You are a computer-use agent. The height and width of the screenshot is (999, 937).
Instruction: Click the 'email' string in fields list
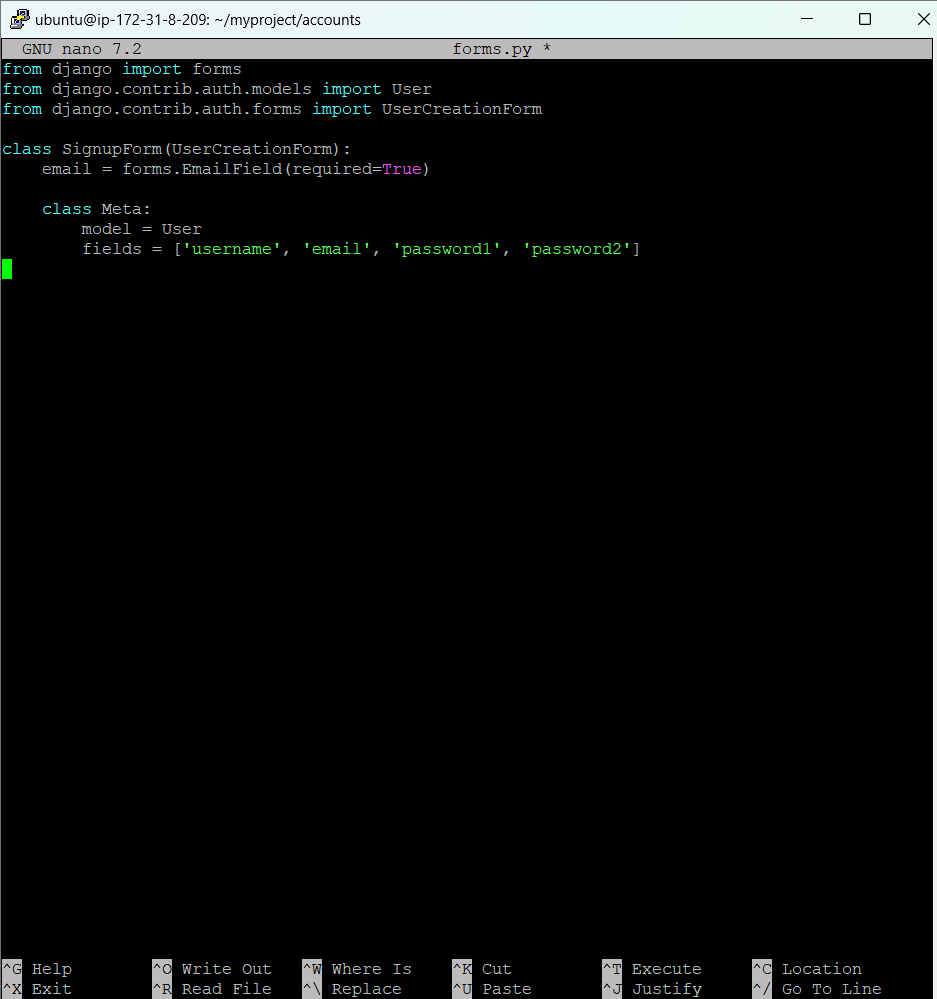[x=336, y=249]
